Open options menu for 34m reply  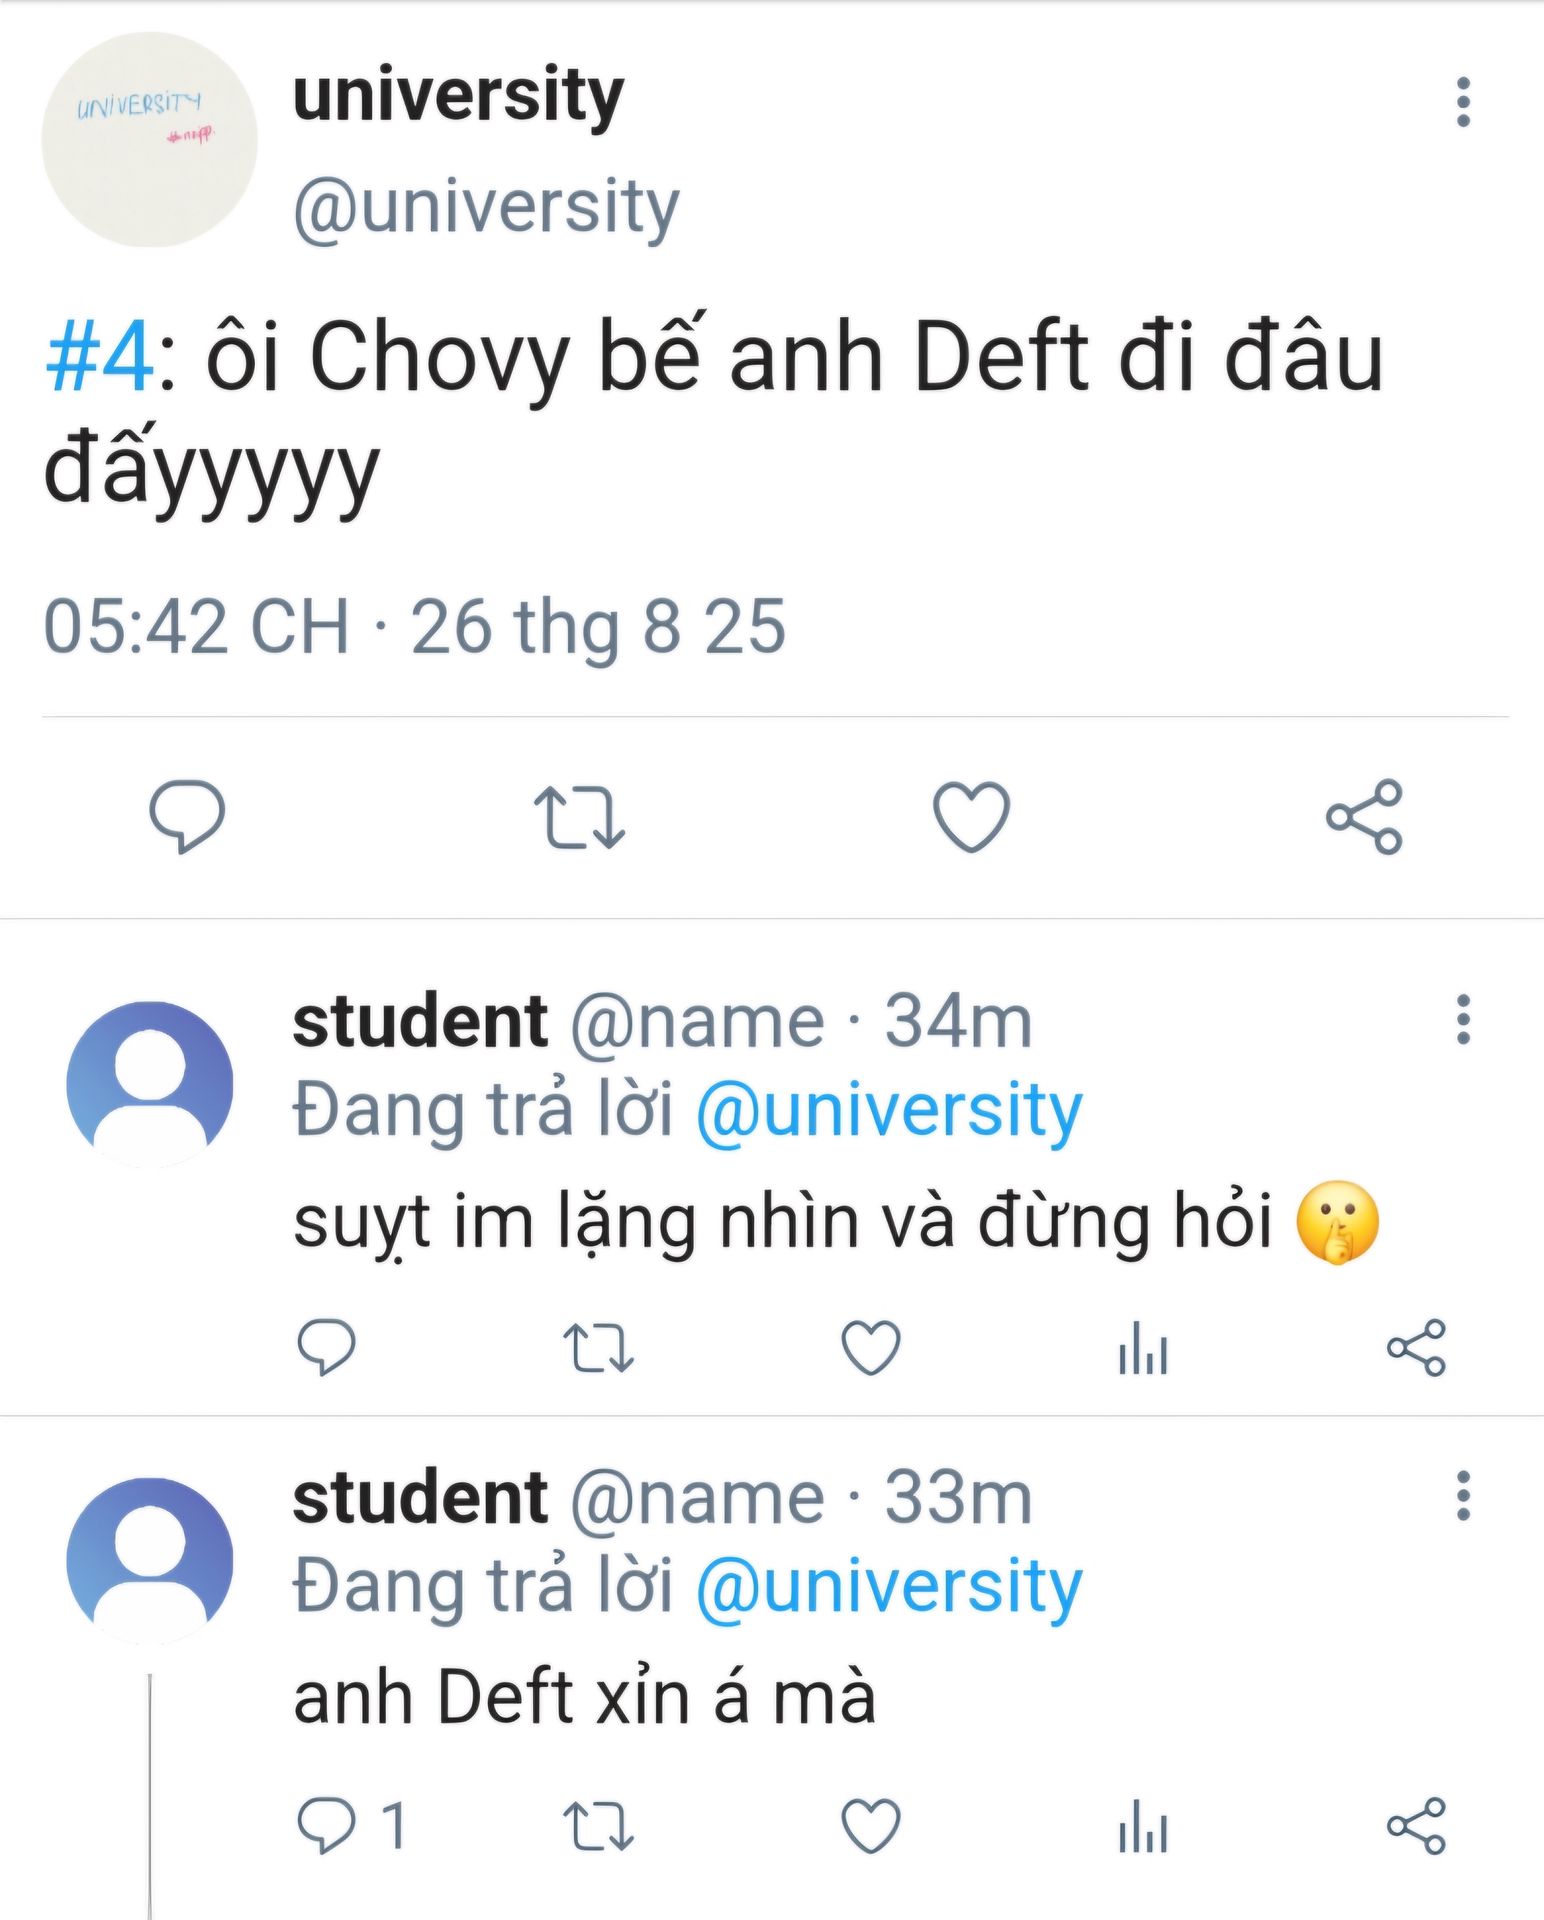1463,1019
